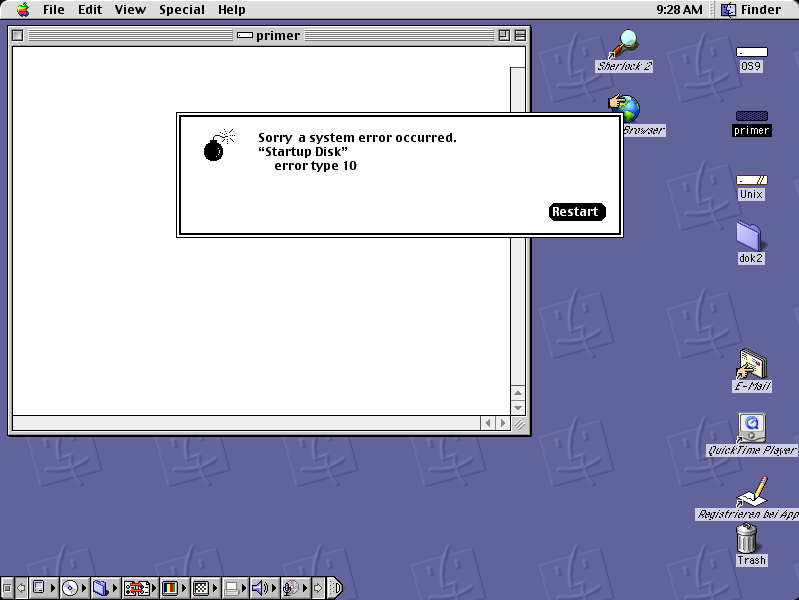Viewport: 799px width, 600px height.
Task: Open the CD strip module
Action: (x=74, y=588)
